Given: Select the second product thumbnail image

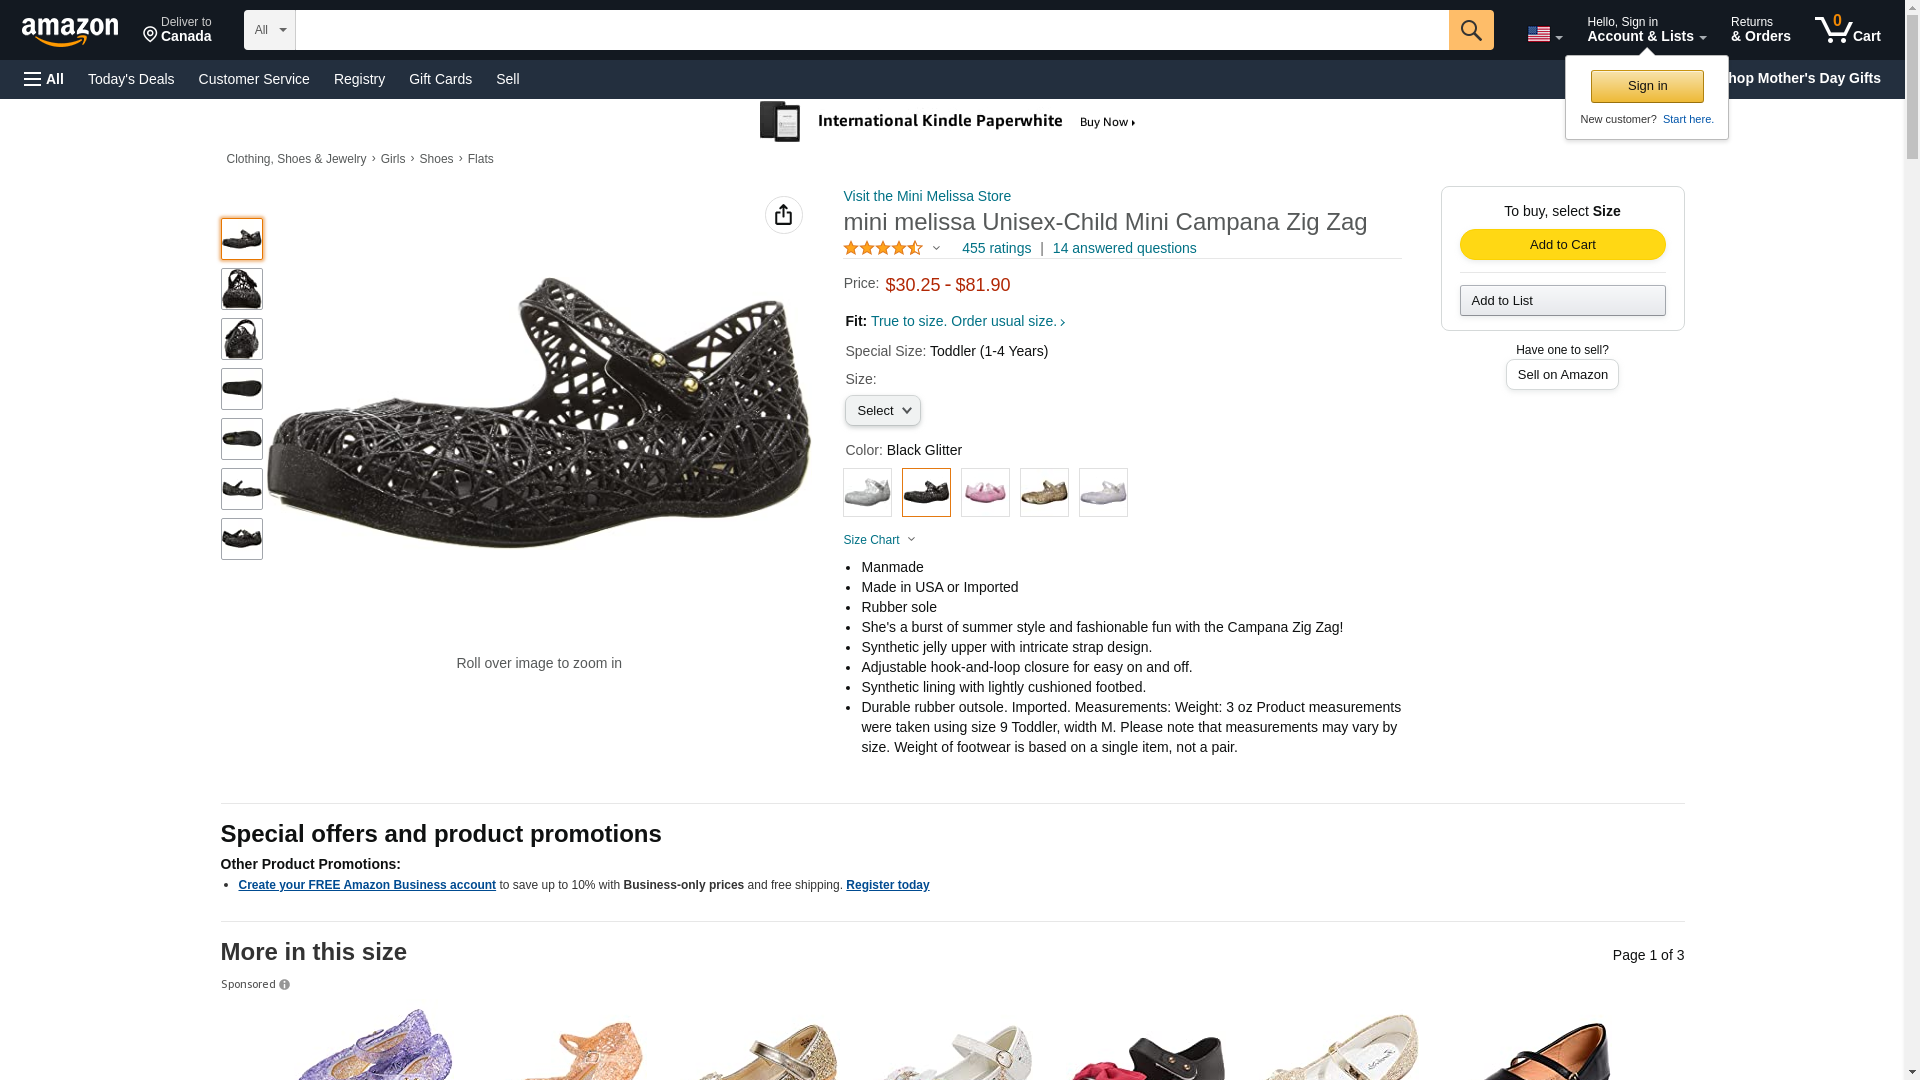Looking at the screenshot, I should point(242,289).
